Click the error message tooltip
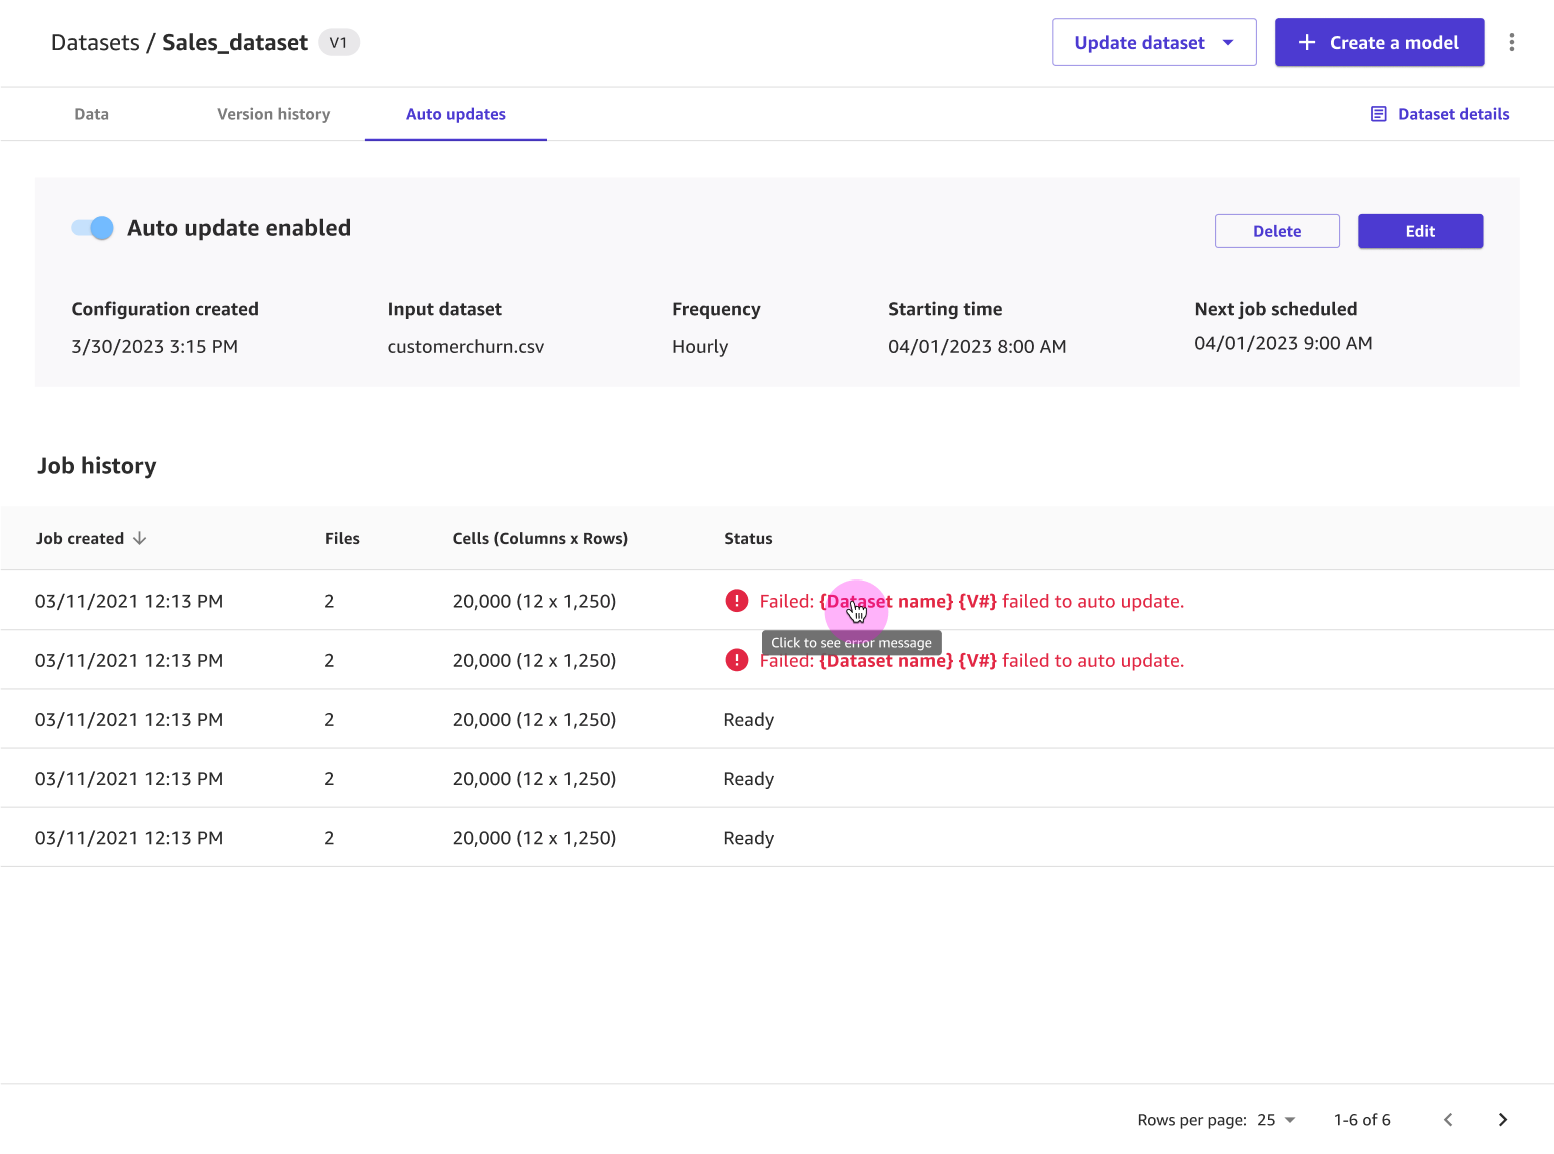The height and width of the screenshot is (1154, 1554). pos(851,642)
